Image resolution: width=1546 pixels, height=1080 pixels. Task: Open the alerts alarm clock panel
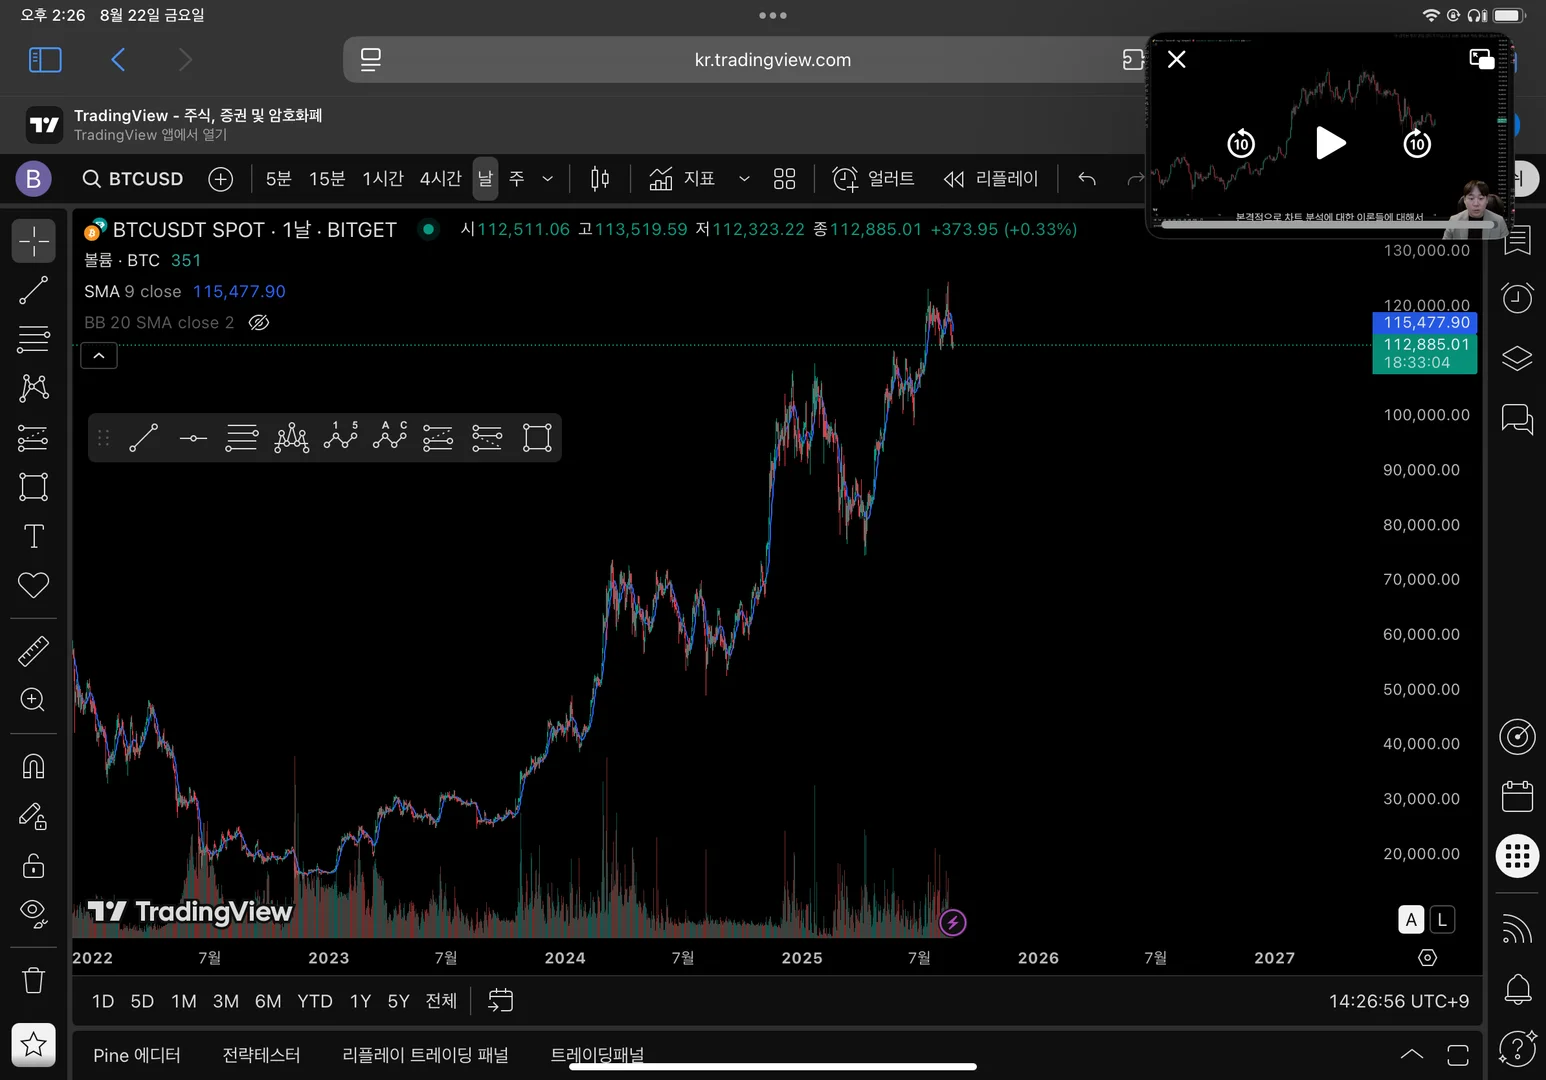coord(1518,297)
